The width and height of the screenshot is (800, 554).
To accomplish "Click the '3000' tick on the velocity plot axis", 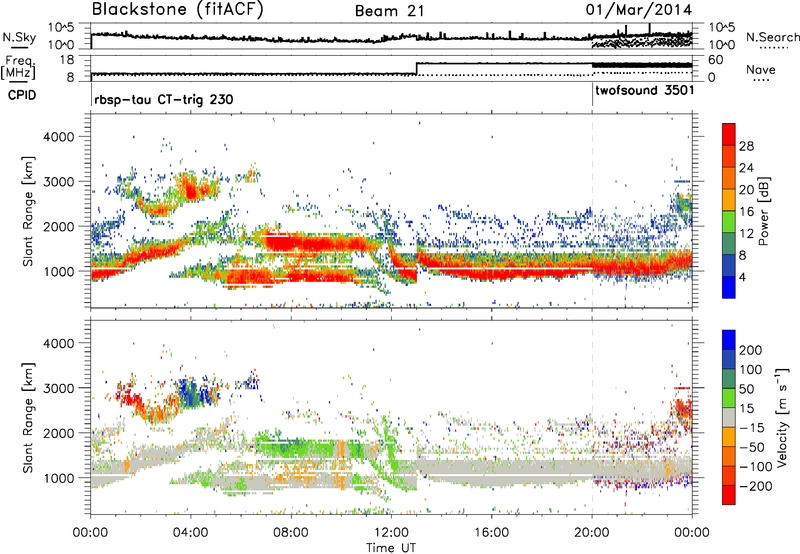I will click(x=58, y=388).
